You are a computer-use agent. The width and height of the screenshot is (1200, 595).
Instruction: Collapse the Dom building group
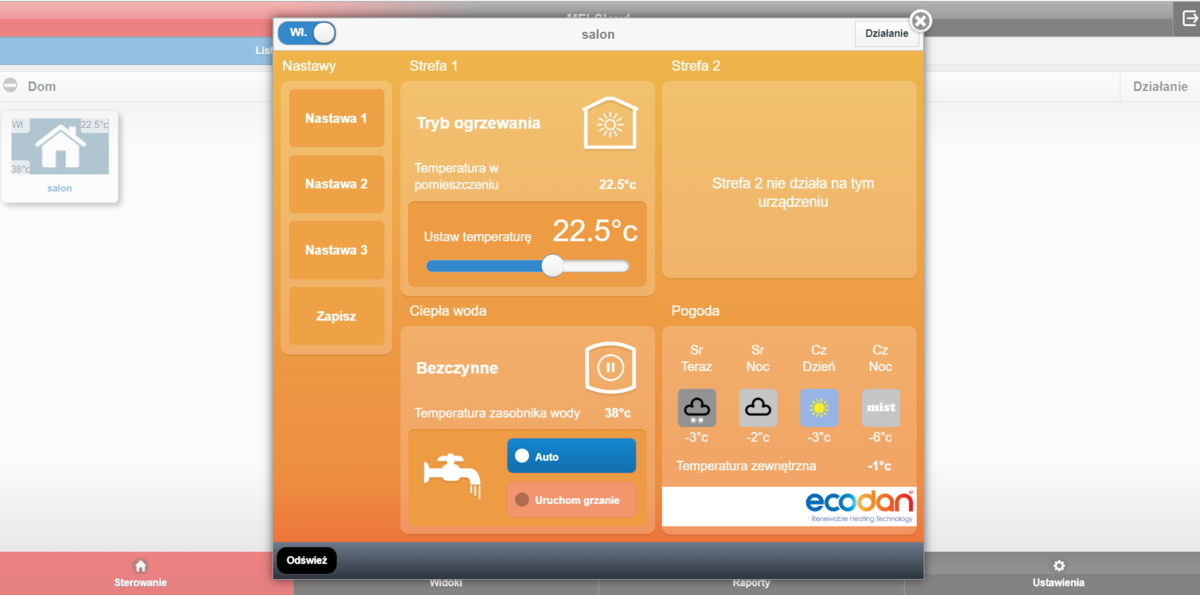click(11, 86)
